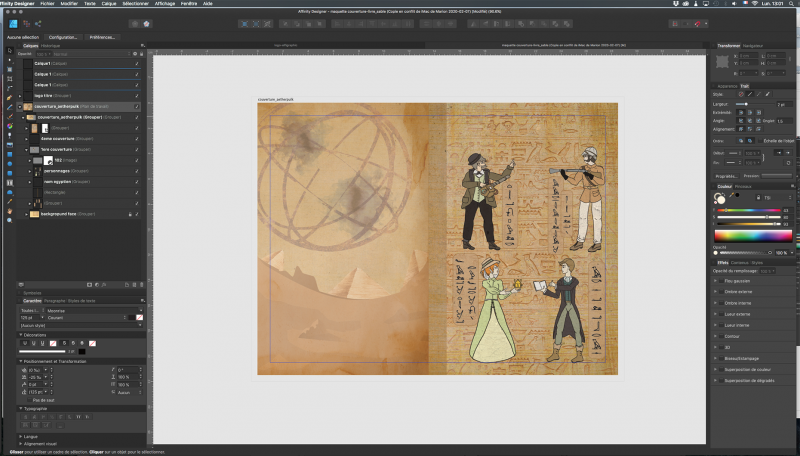Select the Vector Brush tool
Image resolution: width=800 pixels, height=456 pixels.
(x=10, y=117)
